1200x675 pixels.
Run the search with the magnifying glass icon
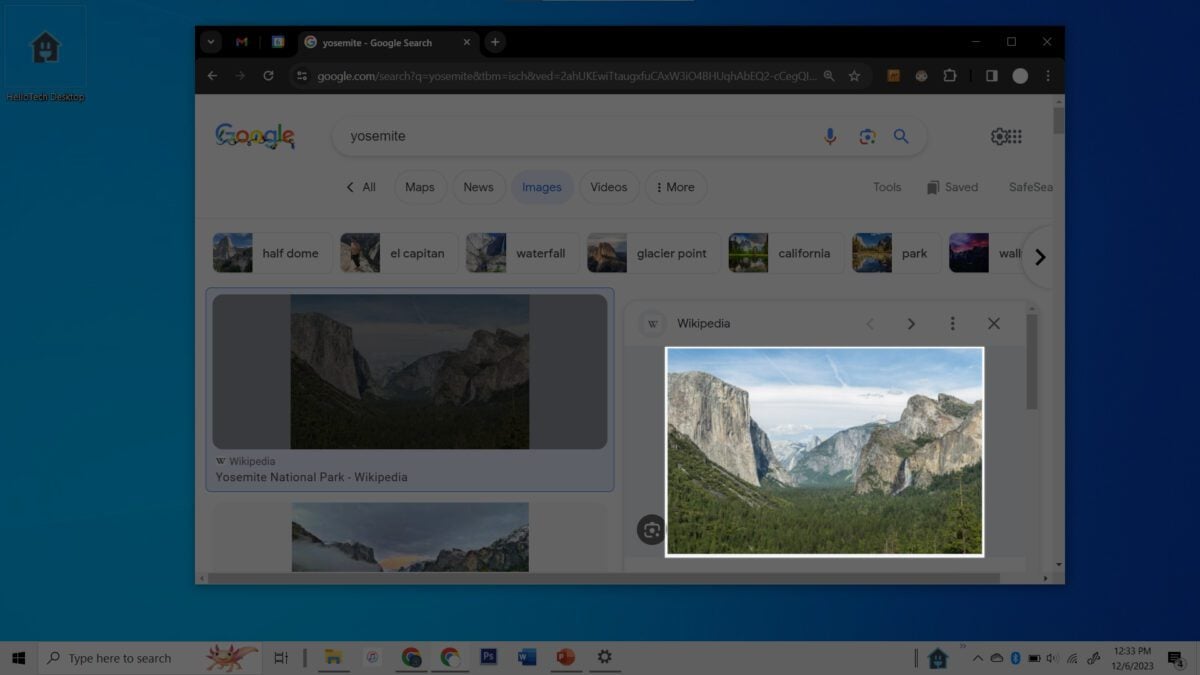pos(901,136)
